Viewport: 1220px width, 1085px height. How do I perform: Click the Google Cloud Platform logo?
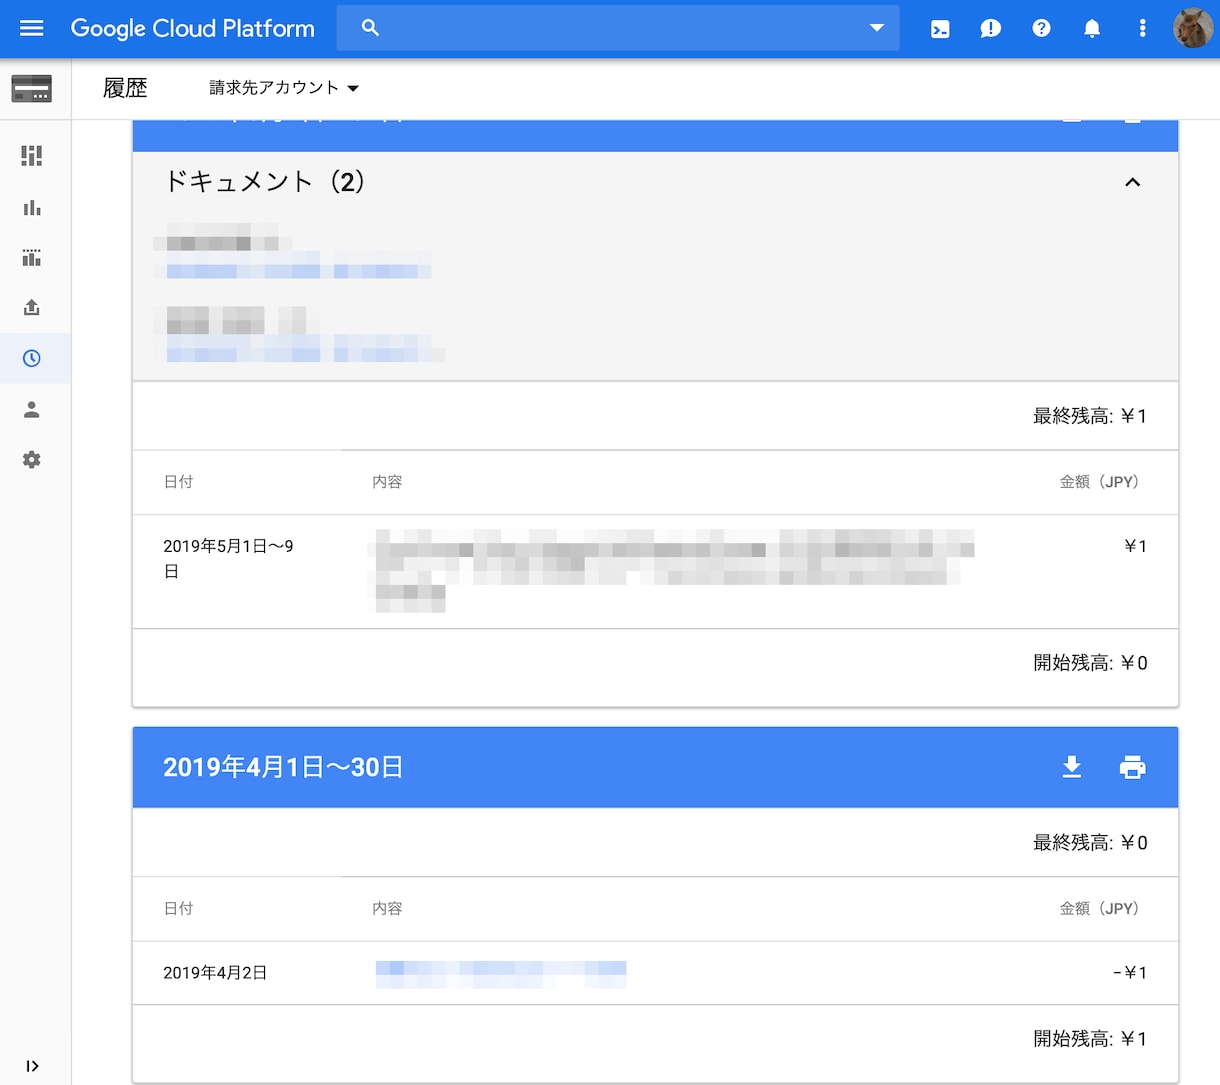coord(192,29)
